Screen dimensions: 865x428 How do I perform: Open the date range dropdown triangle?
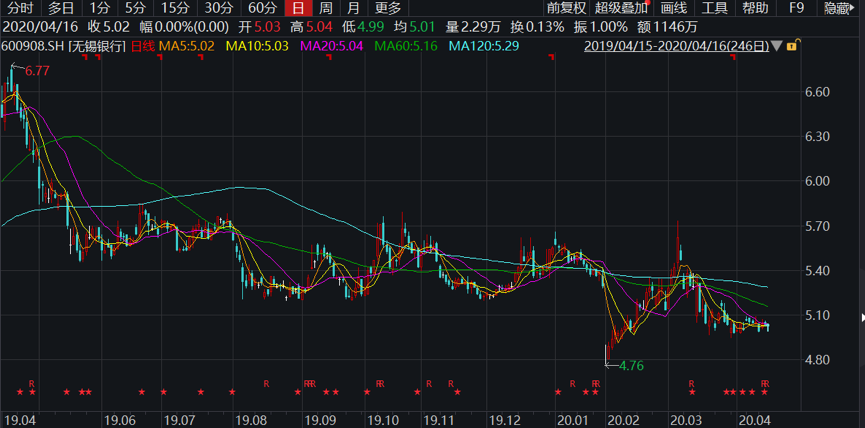tap(778, 47)
